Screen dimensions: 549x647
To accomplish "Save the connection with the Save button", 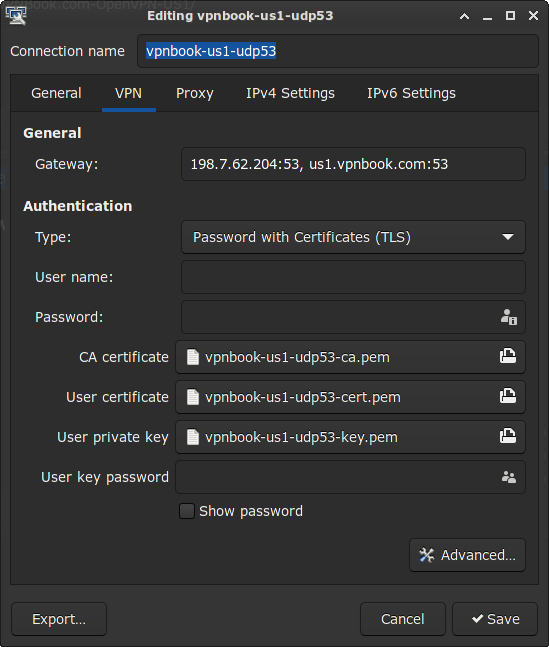I will [x=495, y=619].
